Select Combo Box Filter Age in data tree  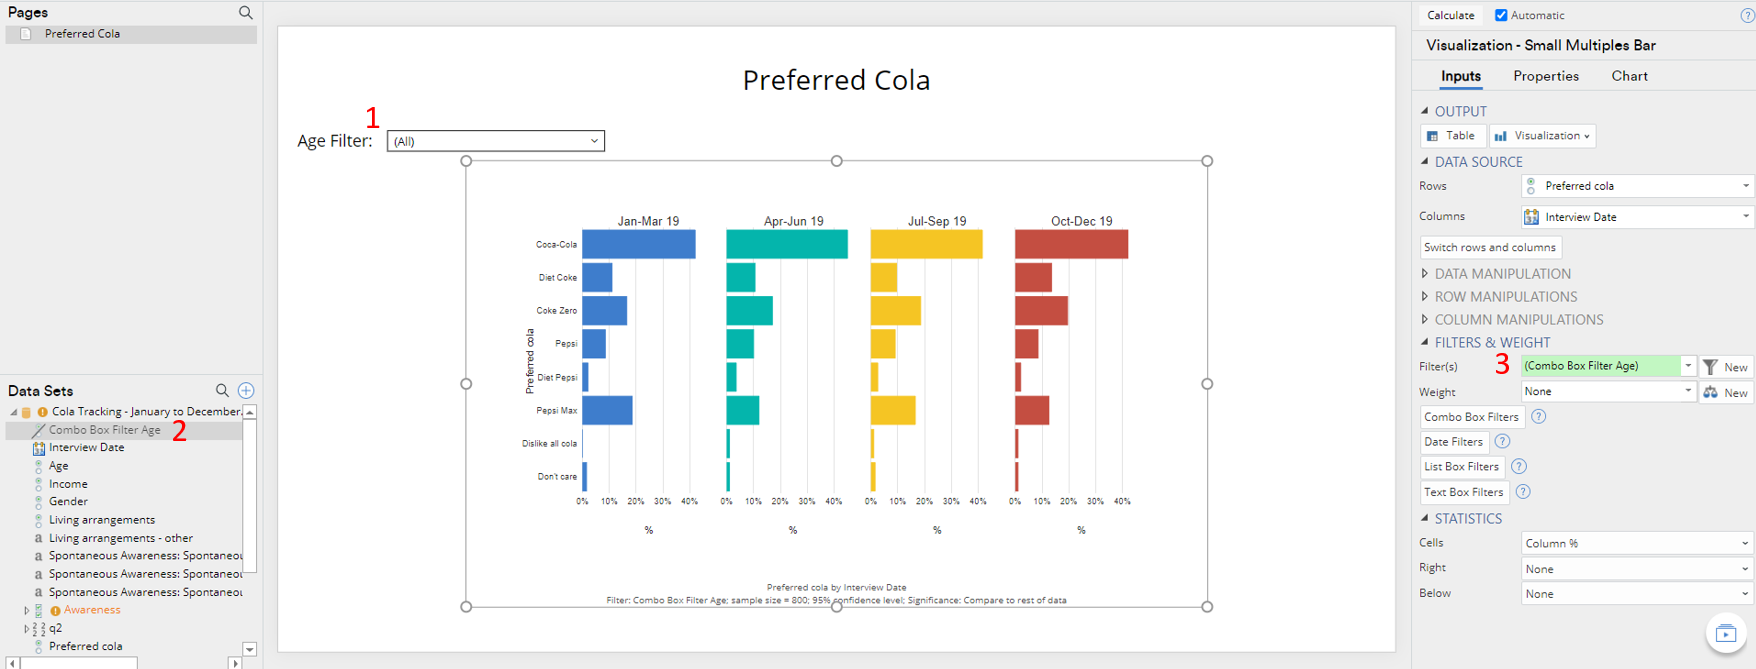[x=104, y=430]
